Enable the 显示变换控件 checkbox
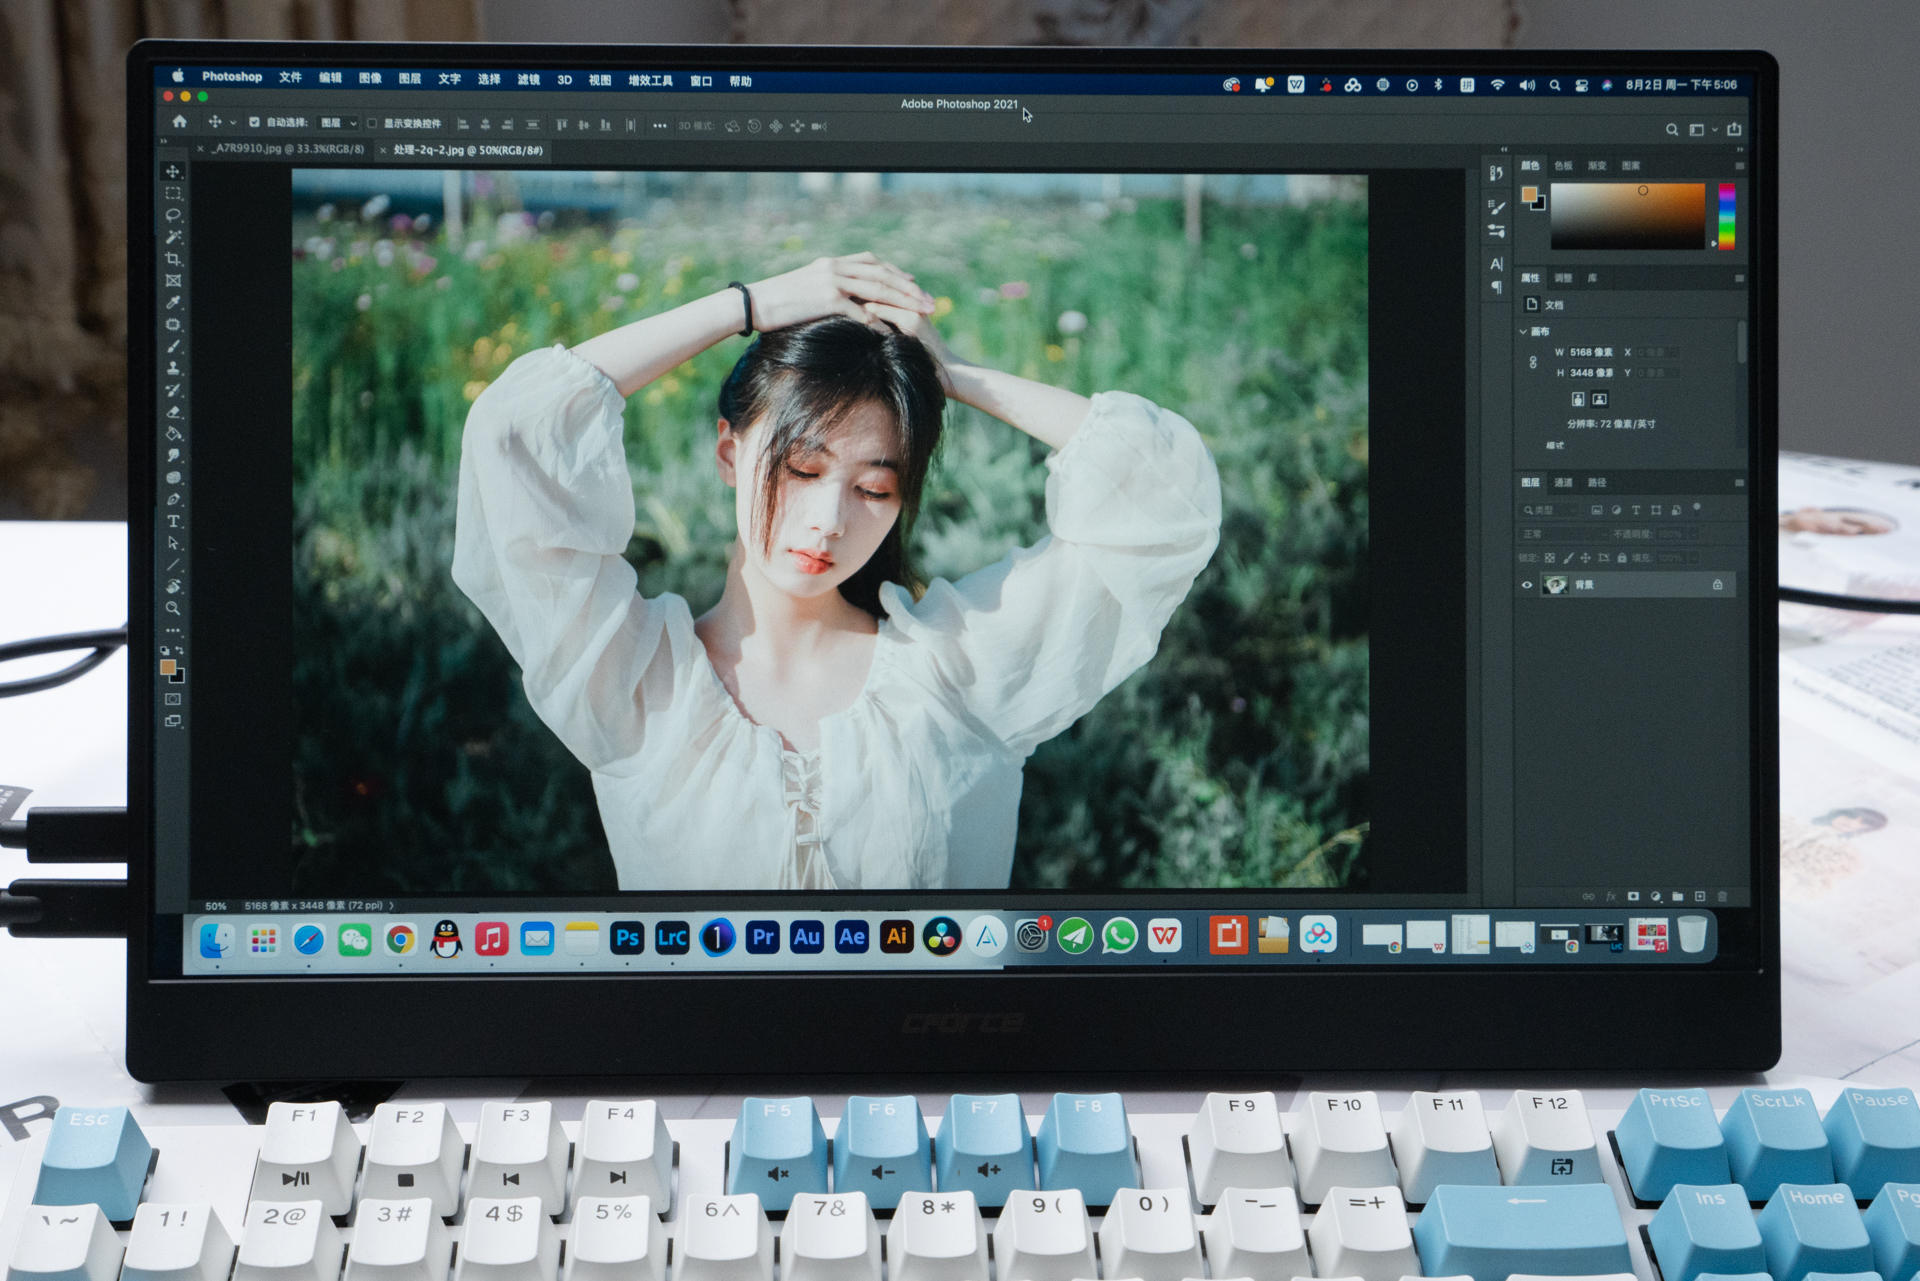The image size is (1920, 1281). (372, 123)
